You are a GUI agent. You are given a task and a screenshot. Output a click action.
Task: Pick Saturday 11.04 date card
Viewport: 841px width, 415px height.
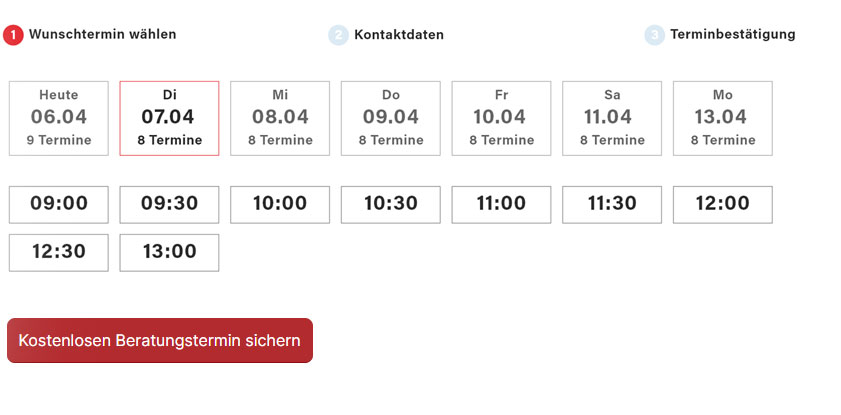(612, 118)
